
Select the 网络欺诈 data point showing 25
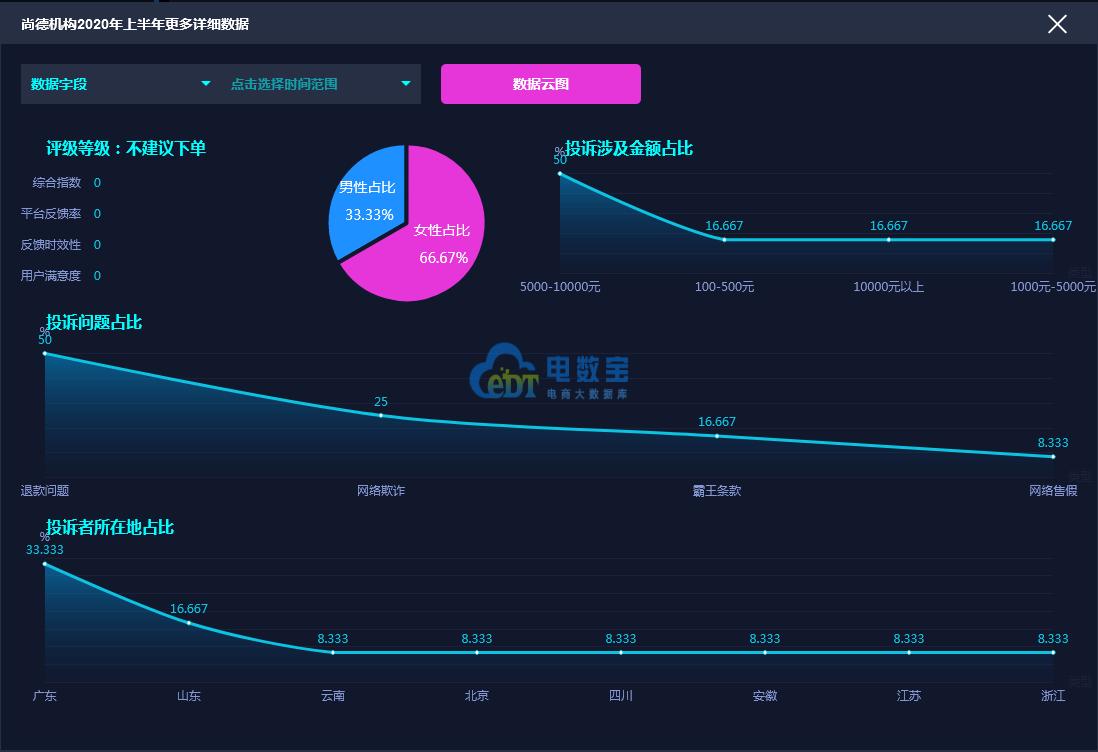tap(381, 414)
